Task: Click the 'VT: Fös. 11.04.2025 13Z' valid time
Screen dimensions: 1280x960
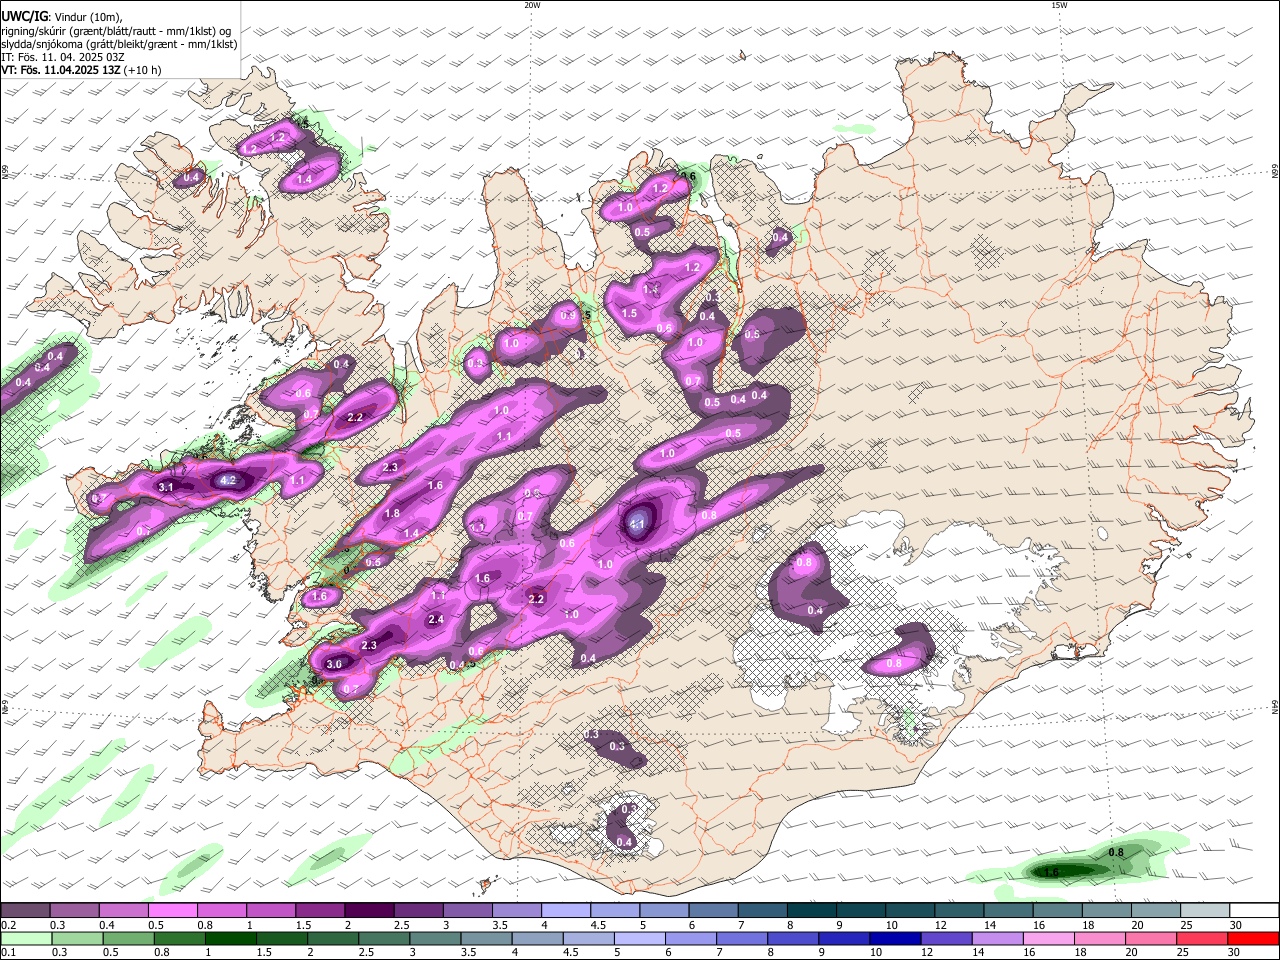Action: tap(61, 70)
